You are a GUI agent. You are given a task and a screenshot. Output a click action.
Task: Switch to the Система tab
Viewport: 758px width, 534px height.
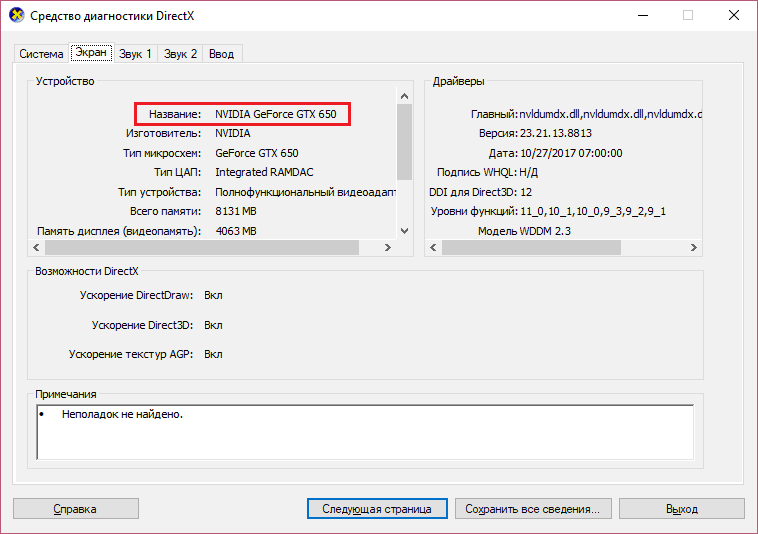click(x=41, y=54)
